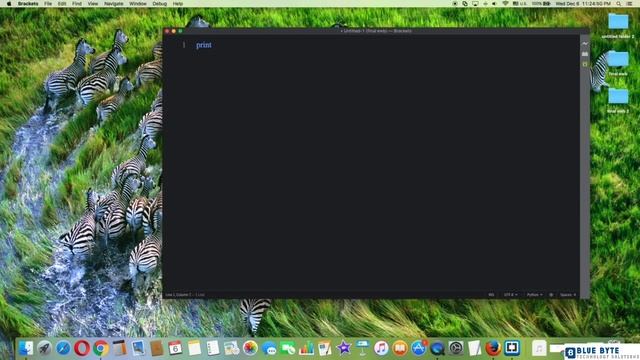This screenshot has width=640, height=360.
Task: Open the Debug menu
Action: point(159,3)
